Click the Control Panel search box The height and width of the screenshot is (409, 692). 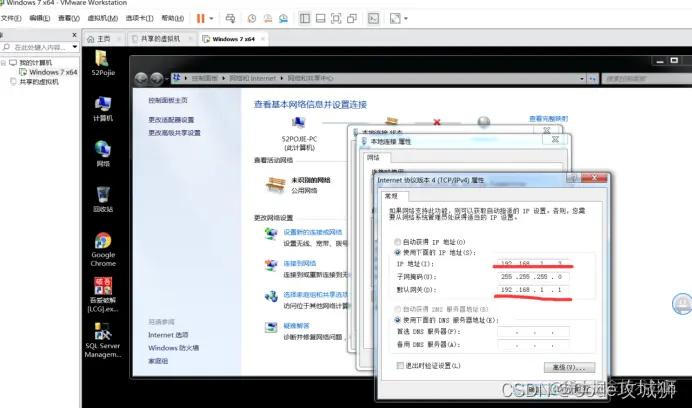pyautogui.click(x=647, y=79)
